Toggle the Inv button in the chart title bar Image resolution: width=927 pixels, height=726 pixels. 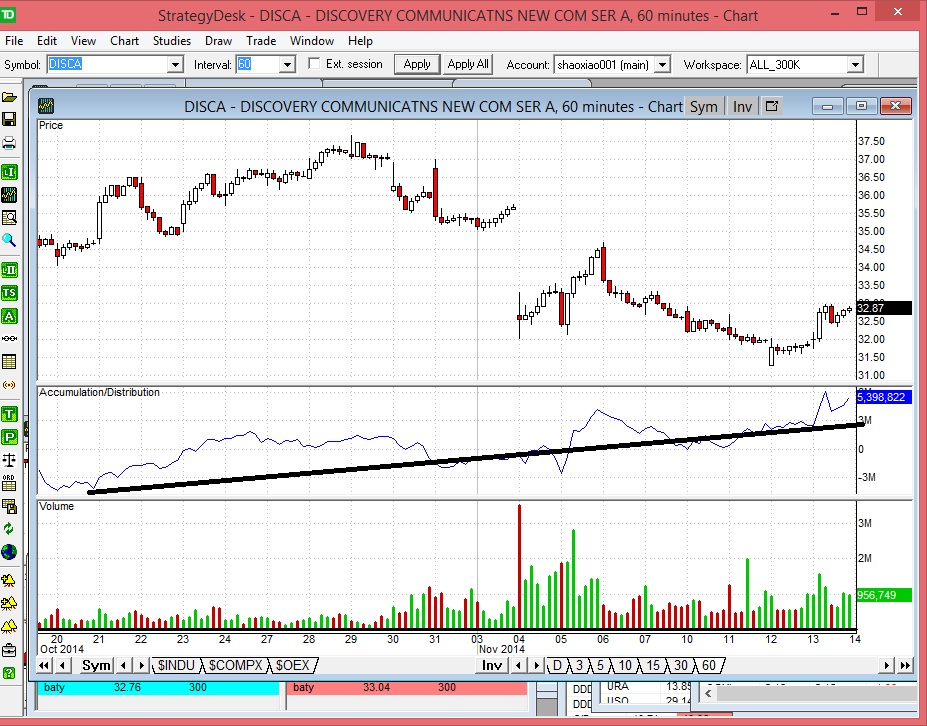pos(742,106)
